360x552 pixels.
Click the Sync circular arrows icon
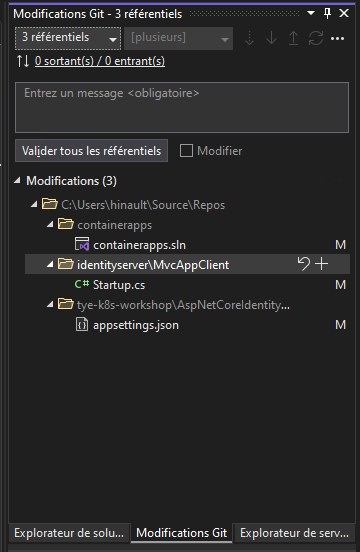click(316, 38)
